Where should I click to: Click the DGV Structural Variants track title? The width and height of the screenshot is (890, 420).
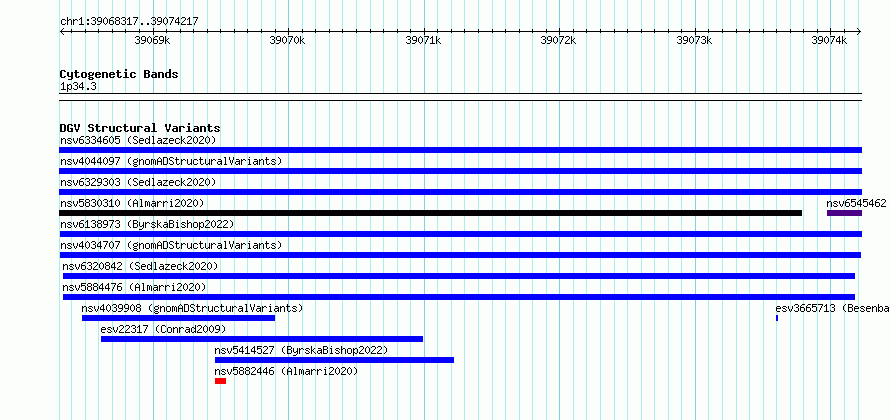click(140, 128)
